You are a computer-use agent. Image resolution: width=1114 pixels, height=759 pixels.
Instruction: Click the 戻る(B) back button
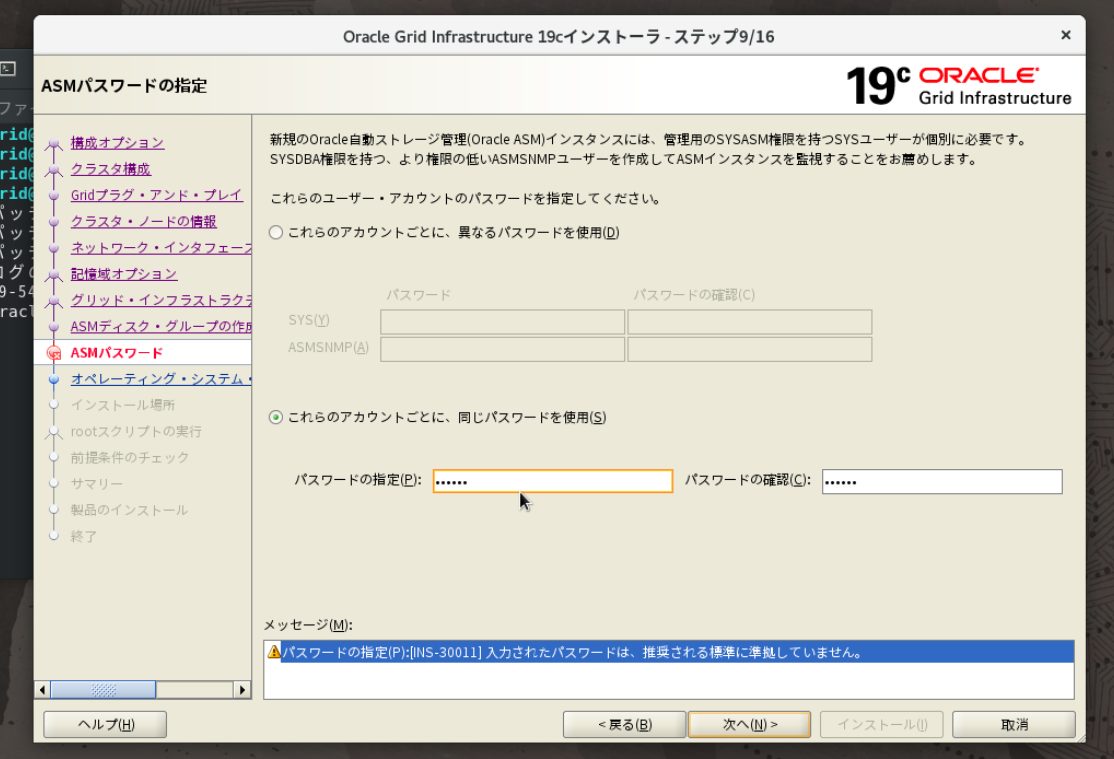tap(624, 724)
